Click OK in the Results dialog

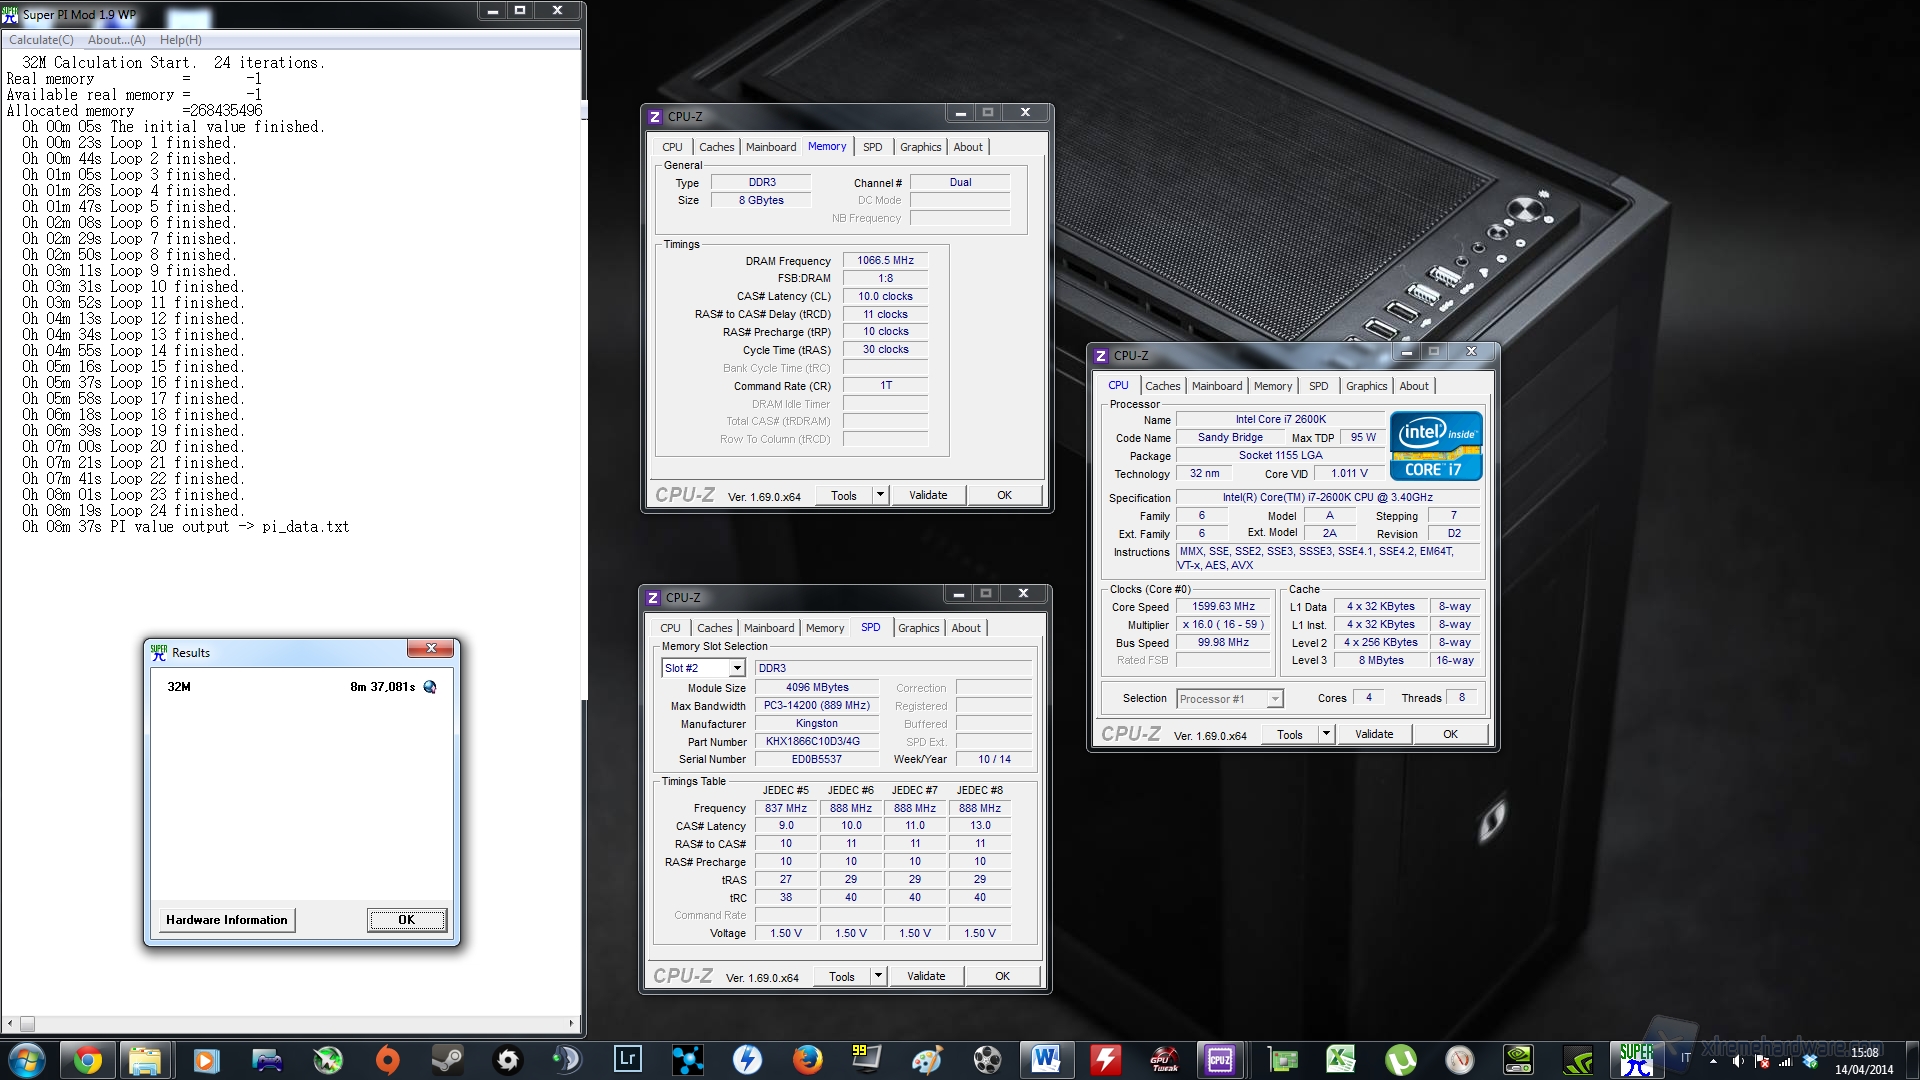pos(406,920)
